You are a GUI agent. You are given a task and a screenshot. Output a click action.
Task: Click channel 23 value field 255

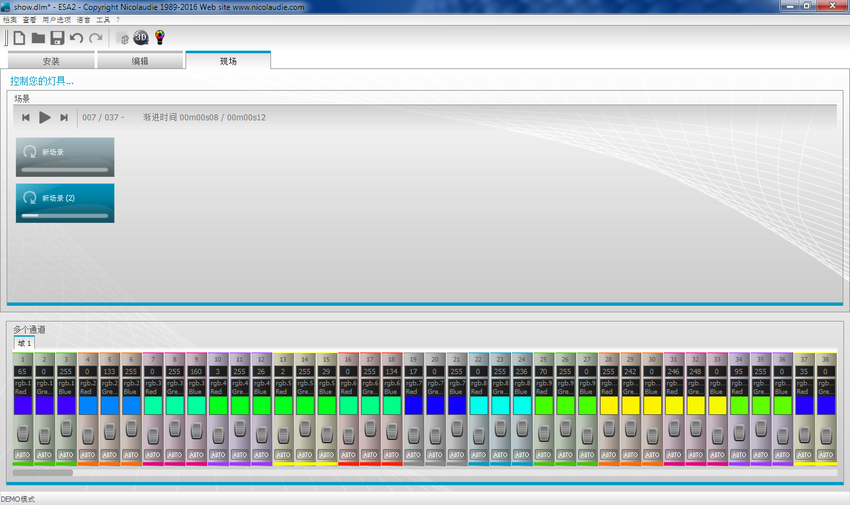point(500,372)
